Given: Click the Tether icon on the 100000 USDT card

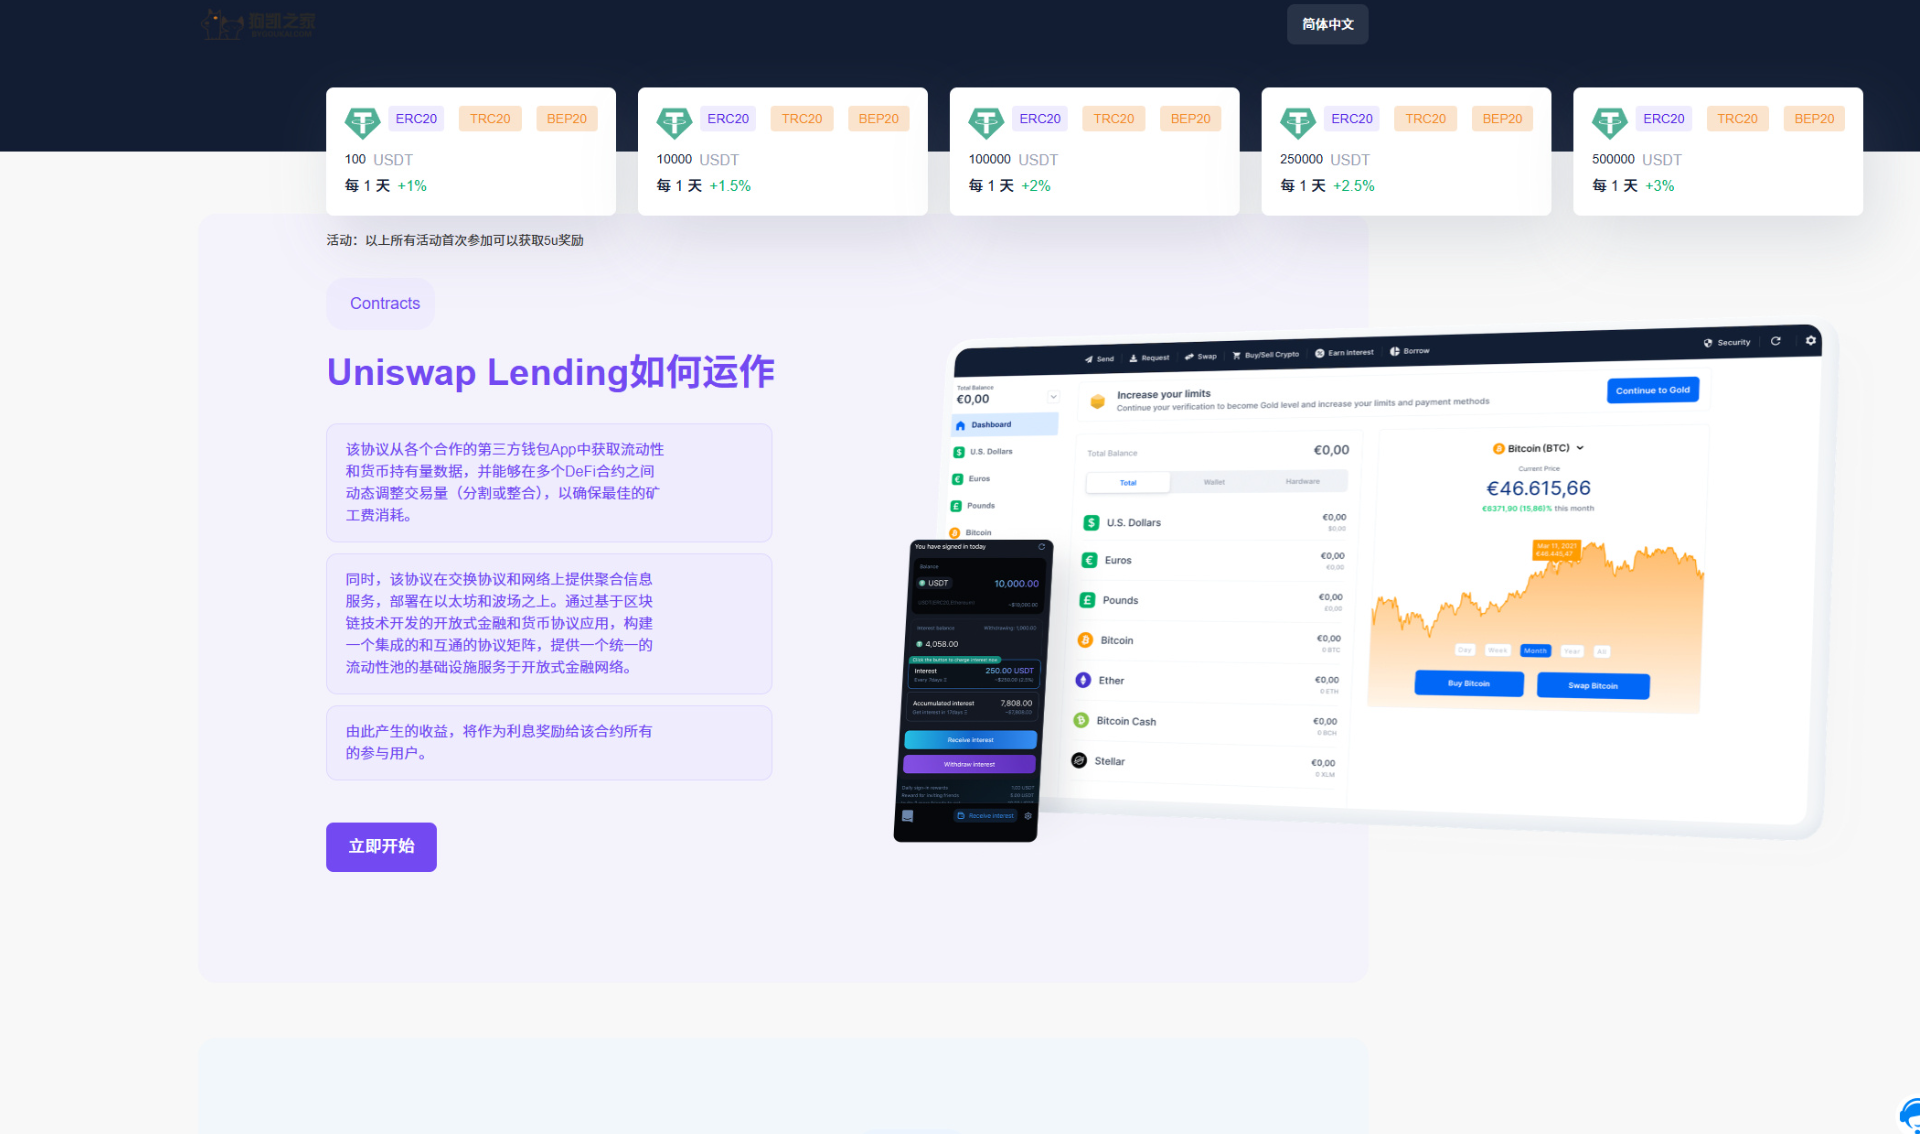Looking at the screenshot, I should [x=986, y=122].
